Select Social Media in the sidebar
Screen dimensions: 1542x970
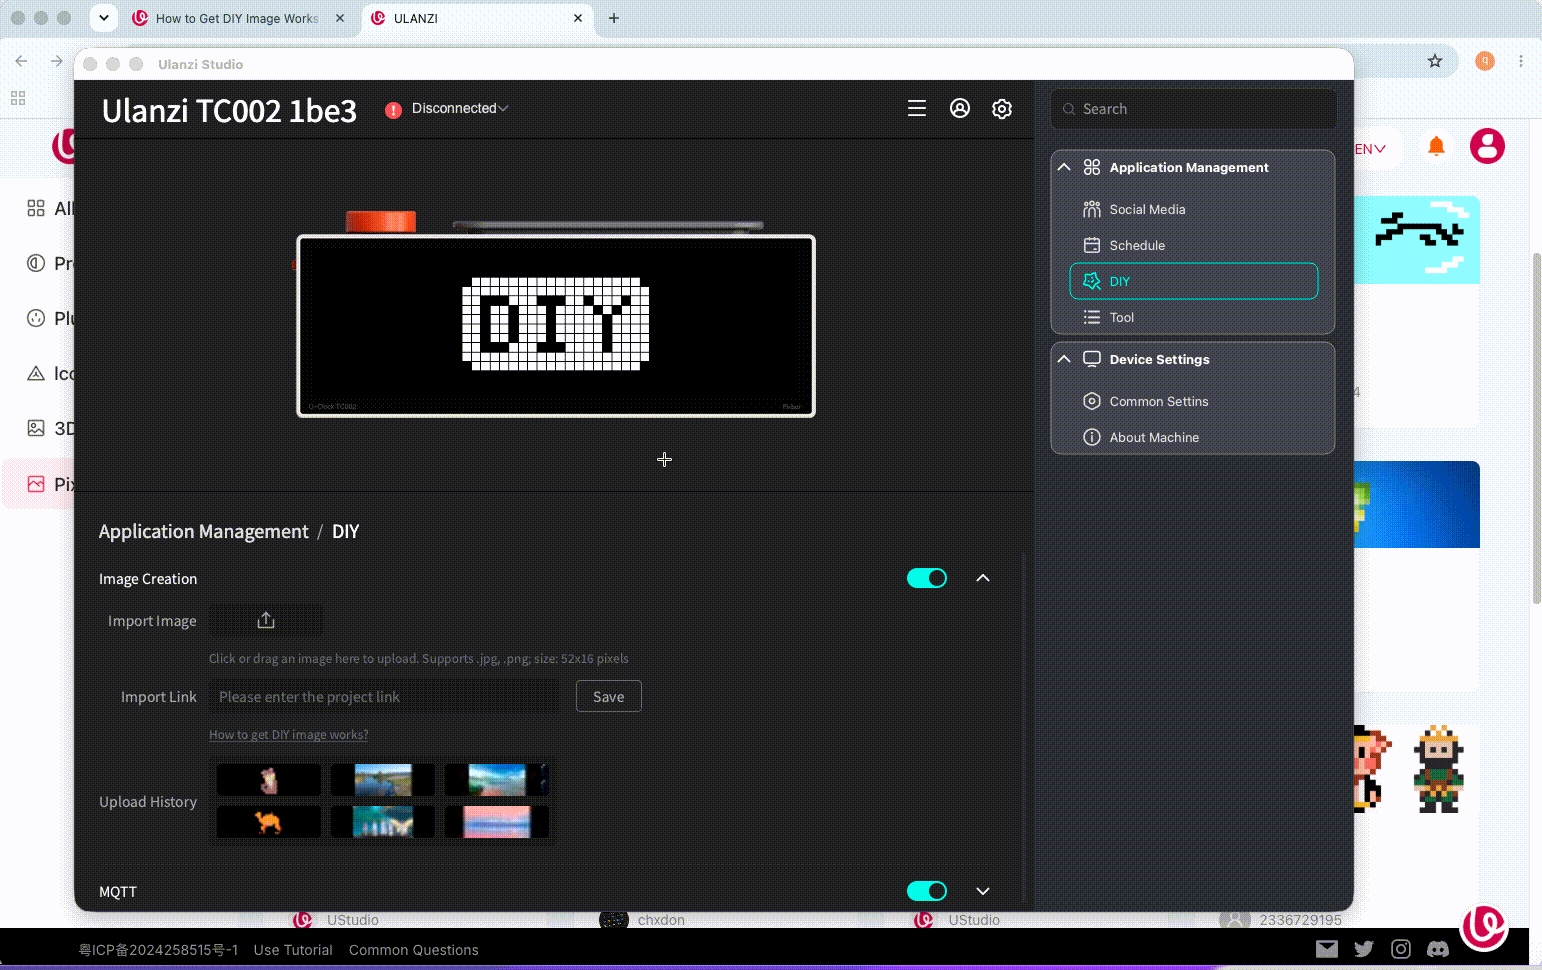1194,209
